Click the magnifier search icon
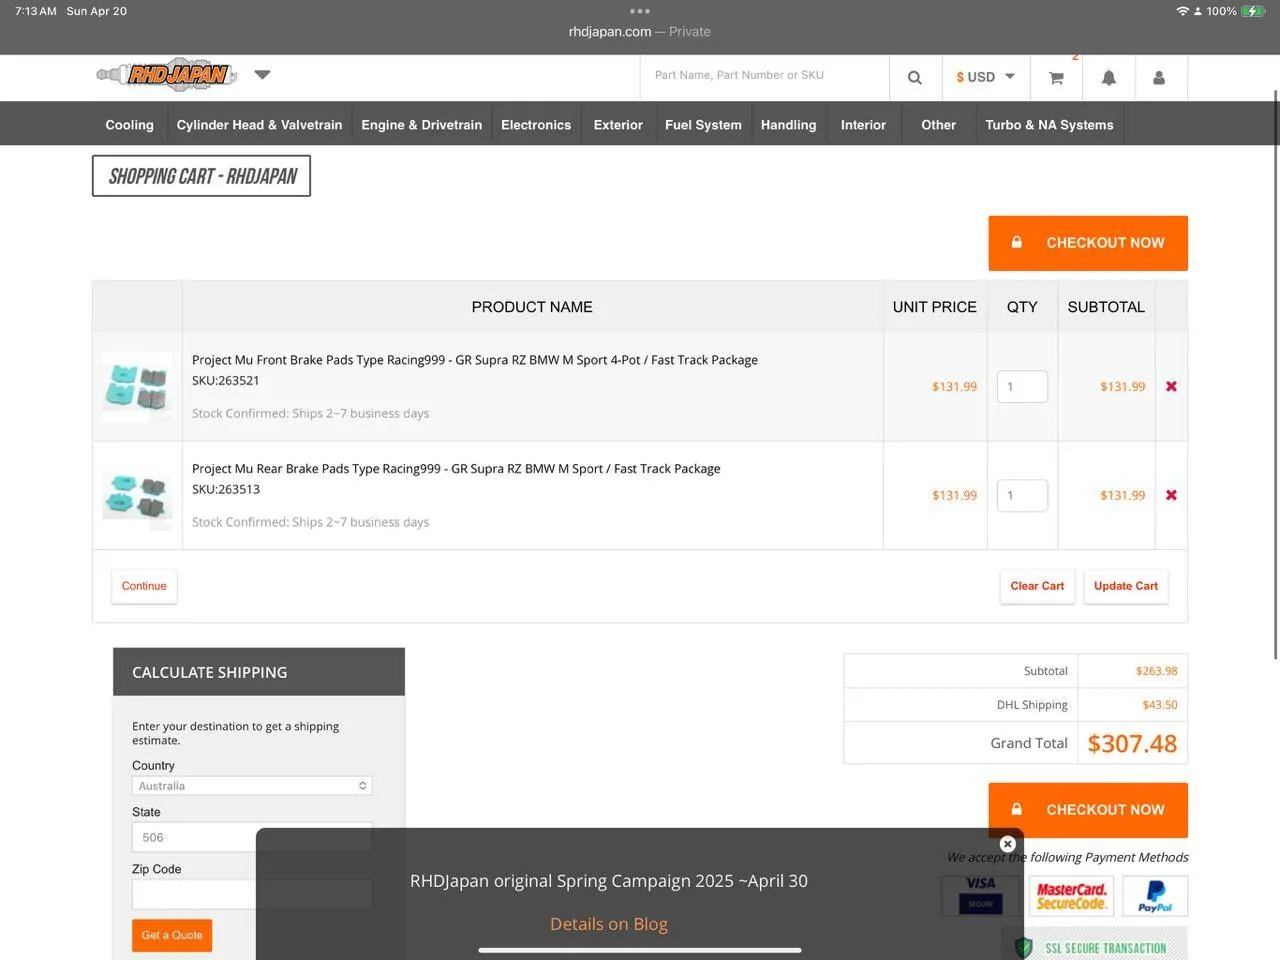The height and width of the screenshot is (960, 1280). click(914, 77)
